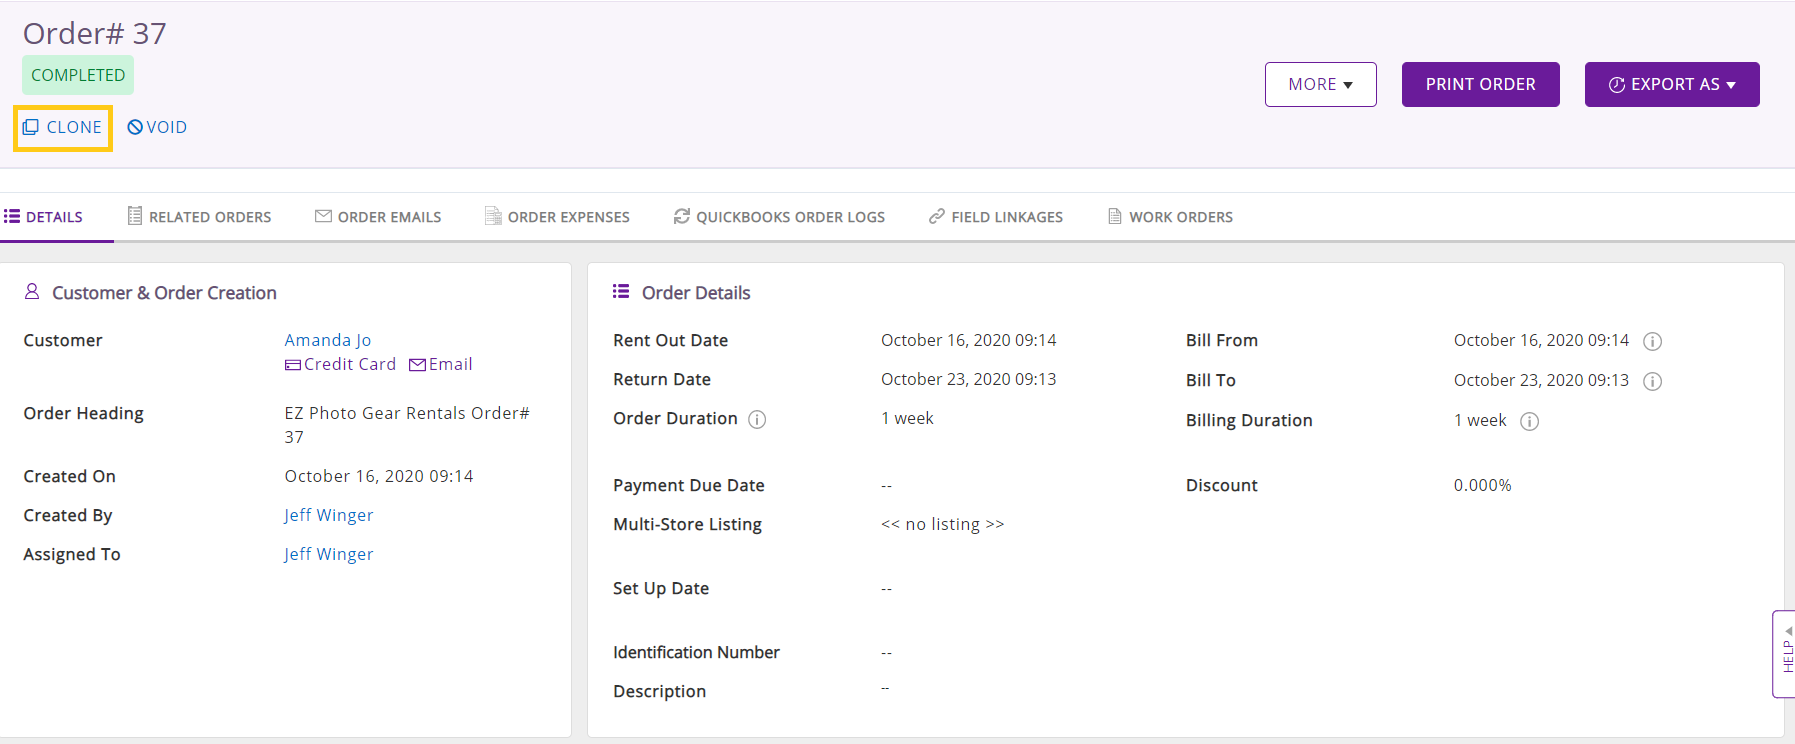The width and height of the screenshot is (1795, 744).
Task: Click the info icon beside Billing Duration value
Action: (x=1529, y=421)
